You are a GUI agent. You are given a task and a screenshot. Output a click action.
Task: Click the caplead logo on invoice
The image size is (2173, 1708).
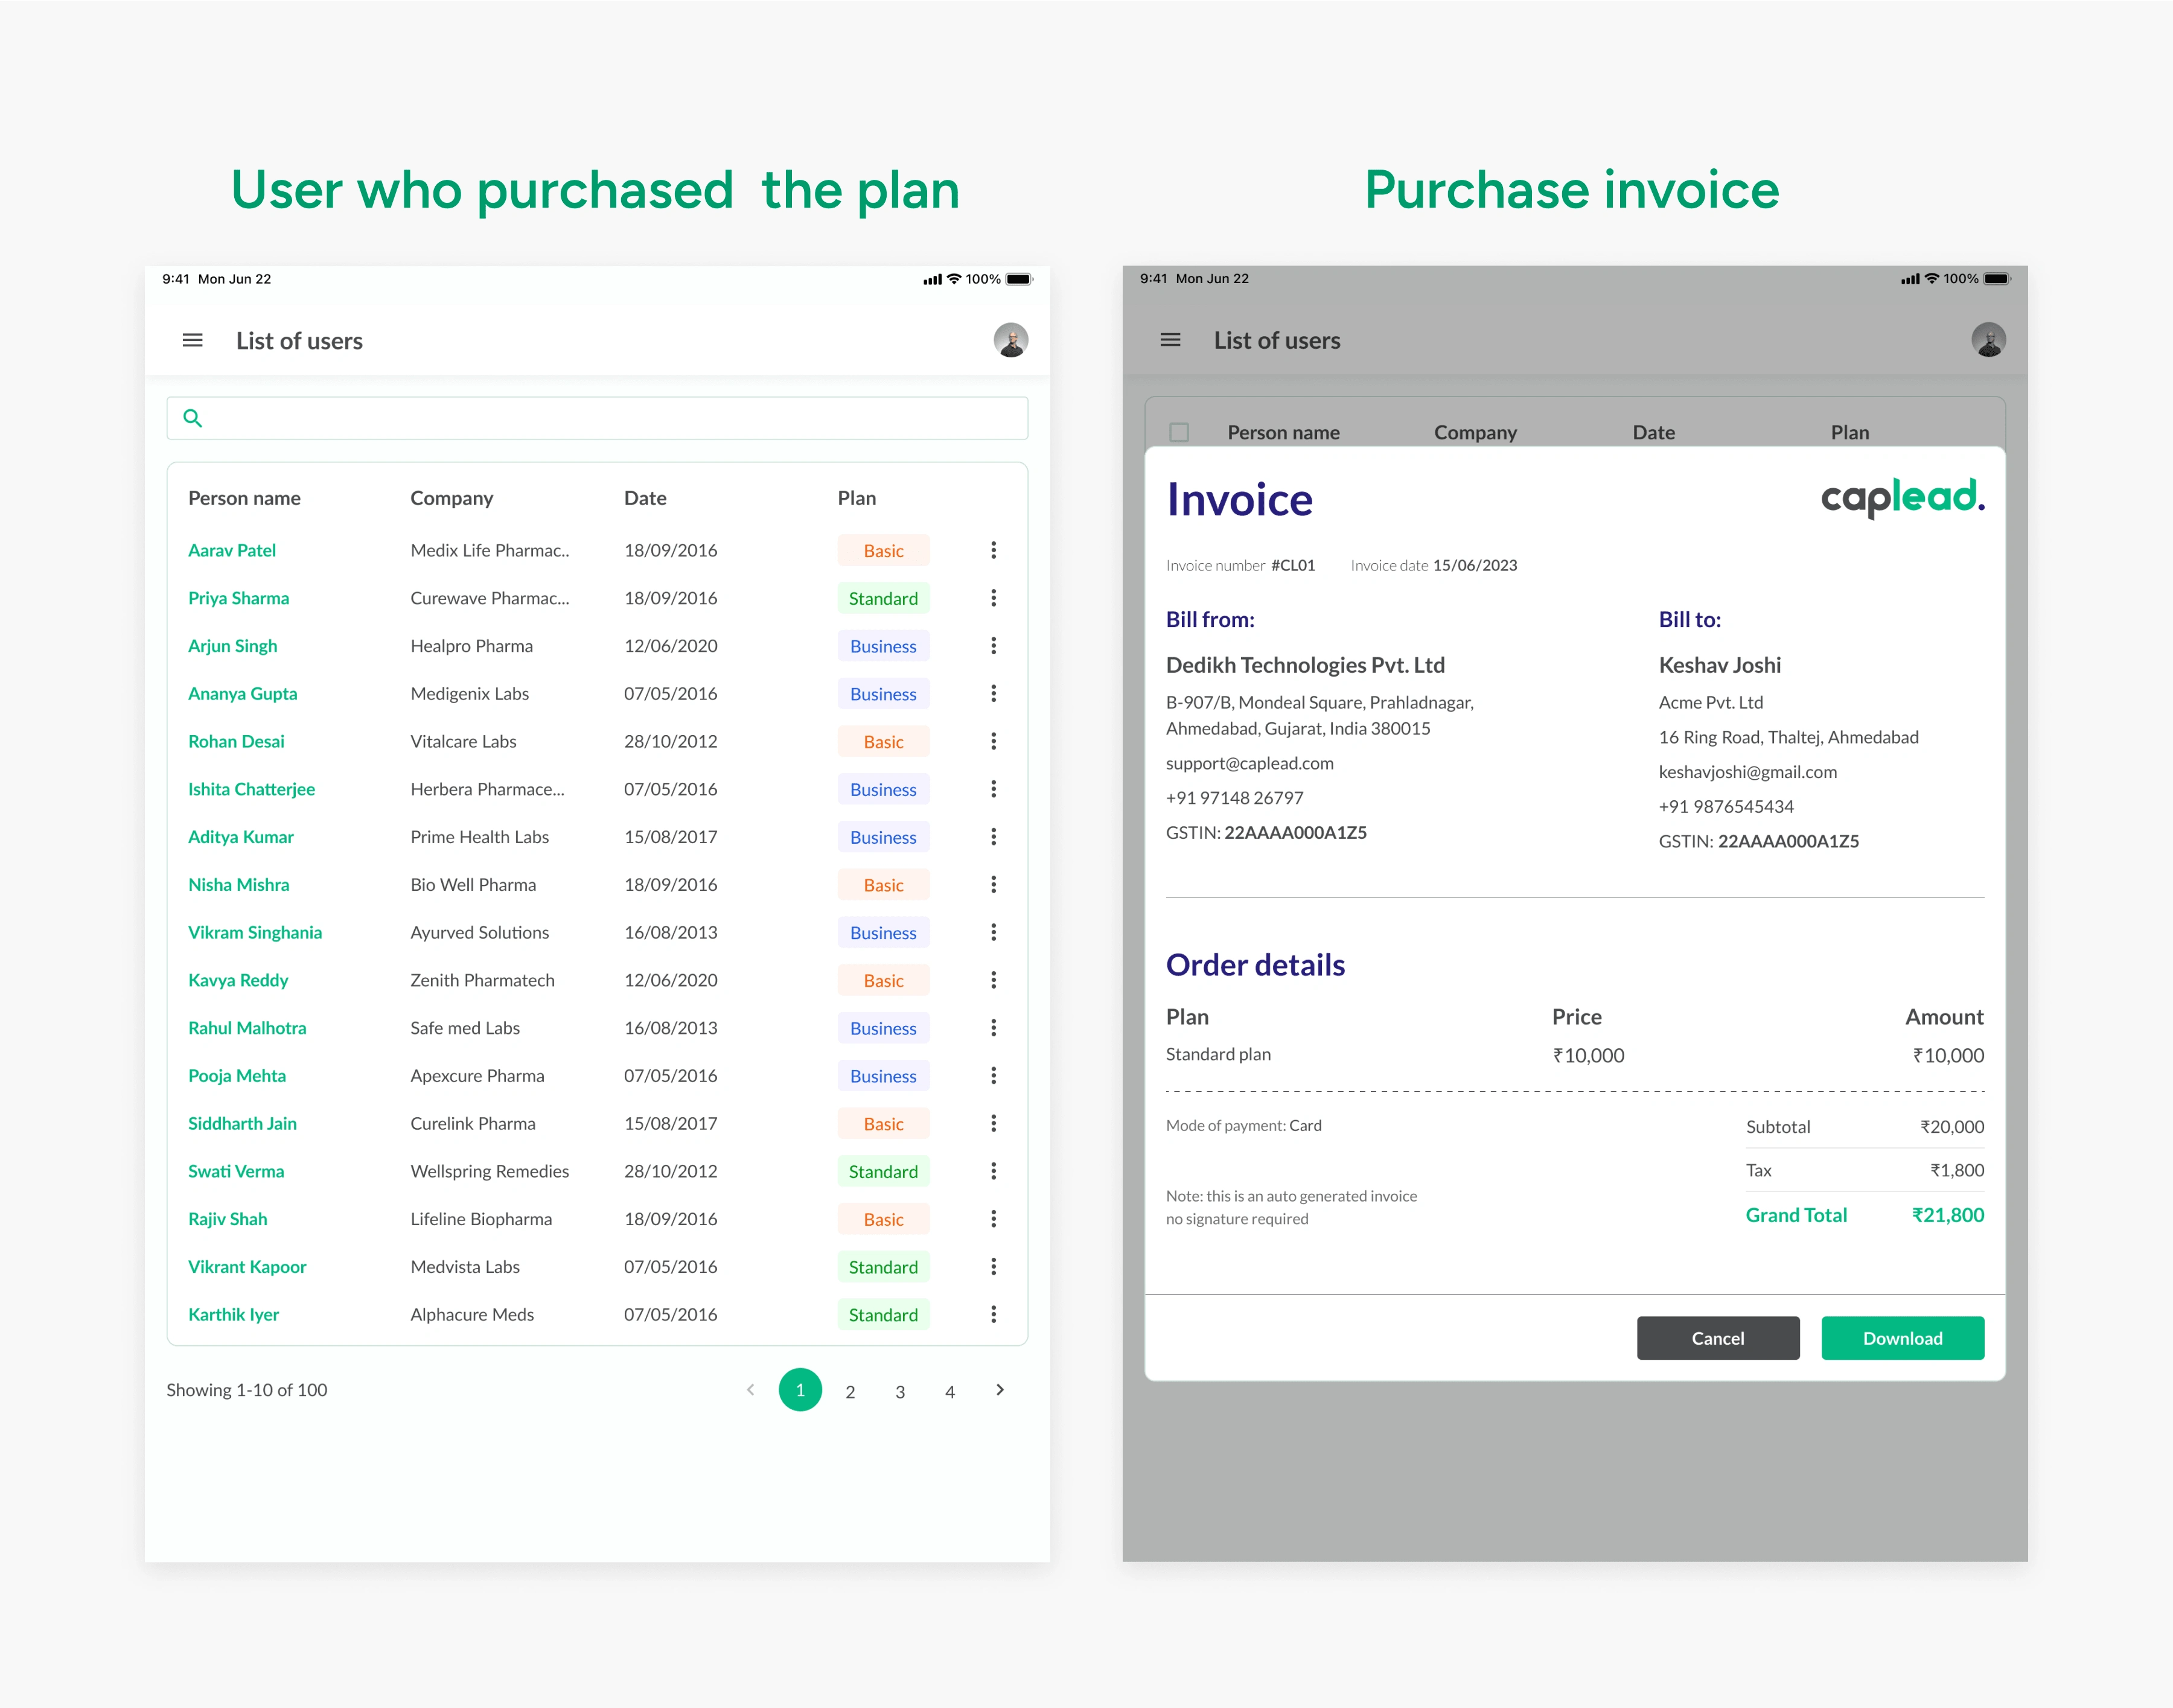(x=1902, y=497)
